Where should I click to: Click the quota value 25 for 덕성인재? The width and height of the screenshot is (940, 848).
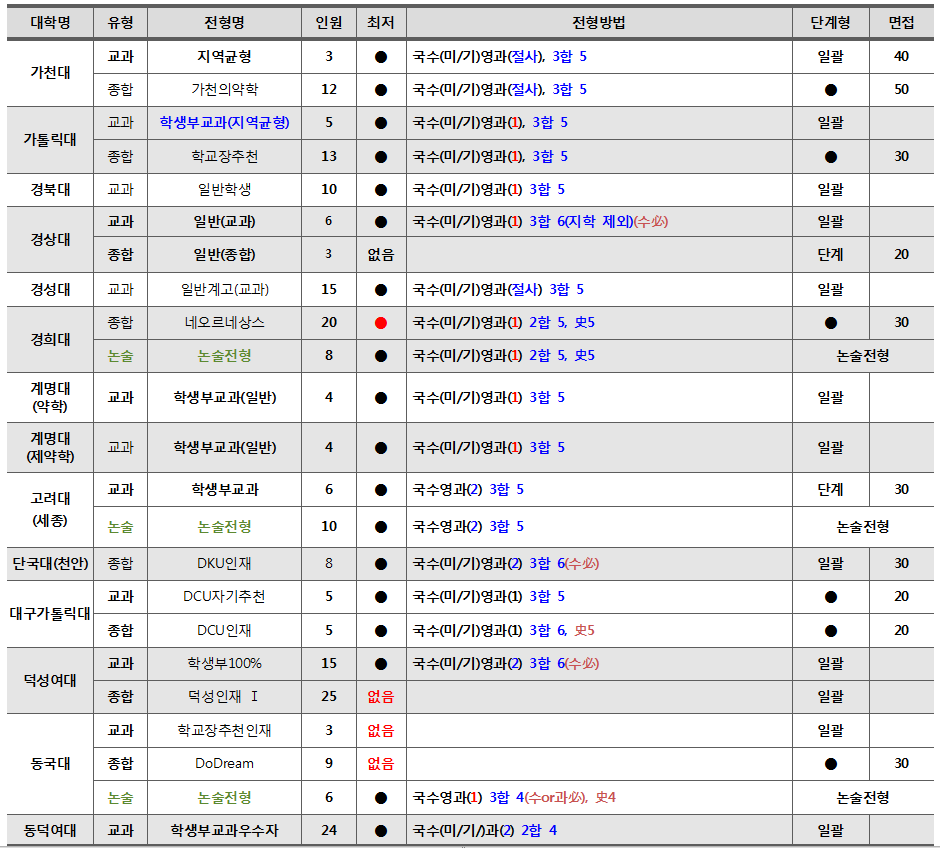pyautogui.click(x=329, y=697)
